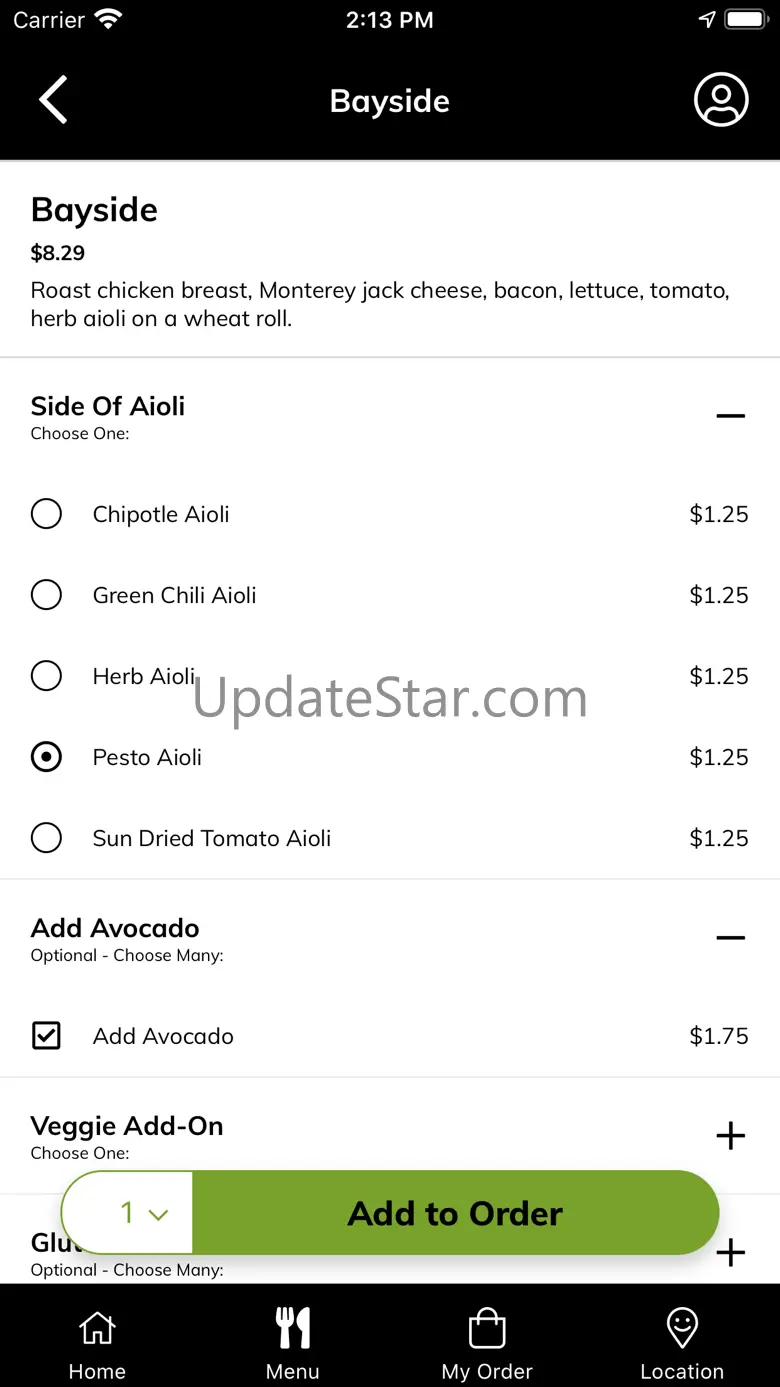Select the Chipotle Aioli option
This screenshot has height=1387, width=780.
tap(46, 514)
